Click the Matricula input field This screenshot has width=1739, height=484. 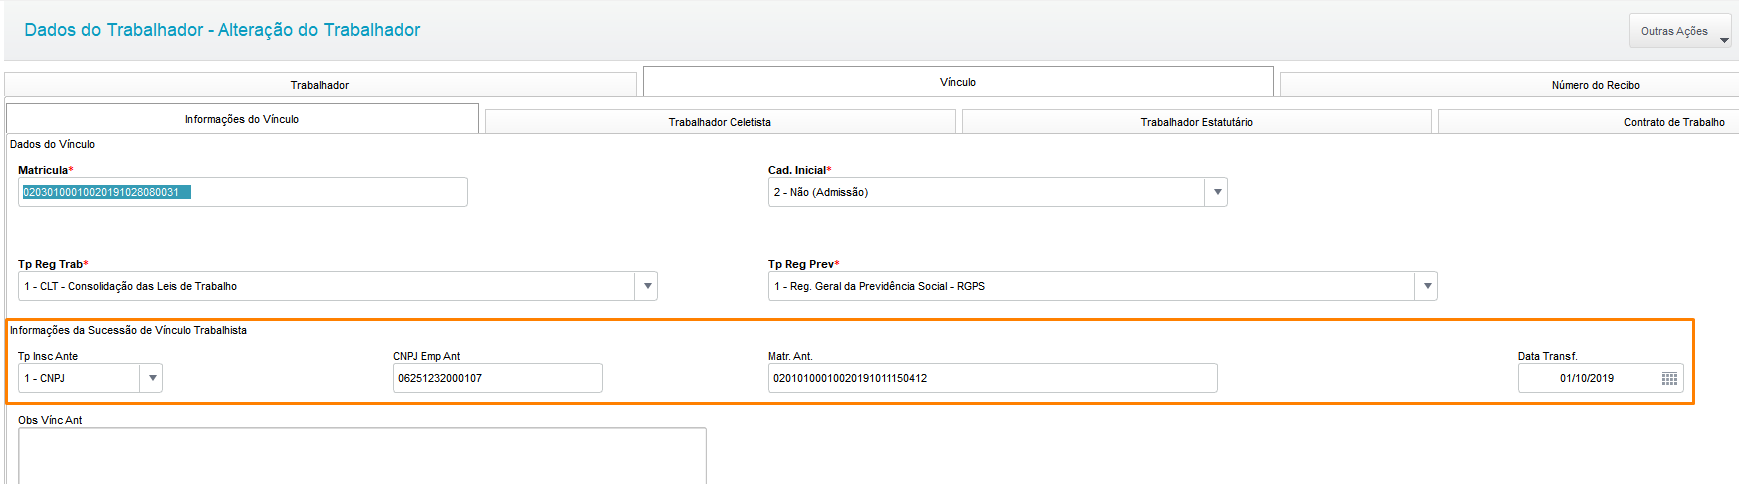243,192
